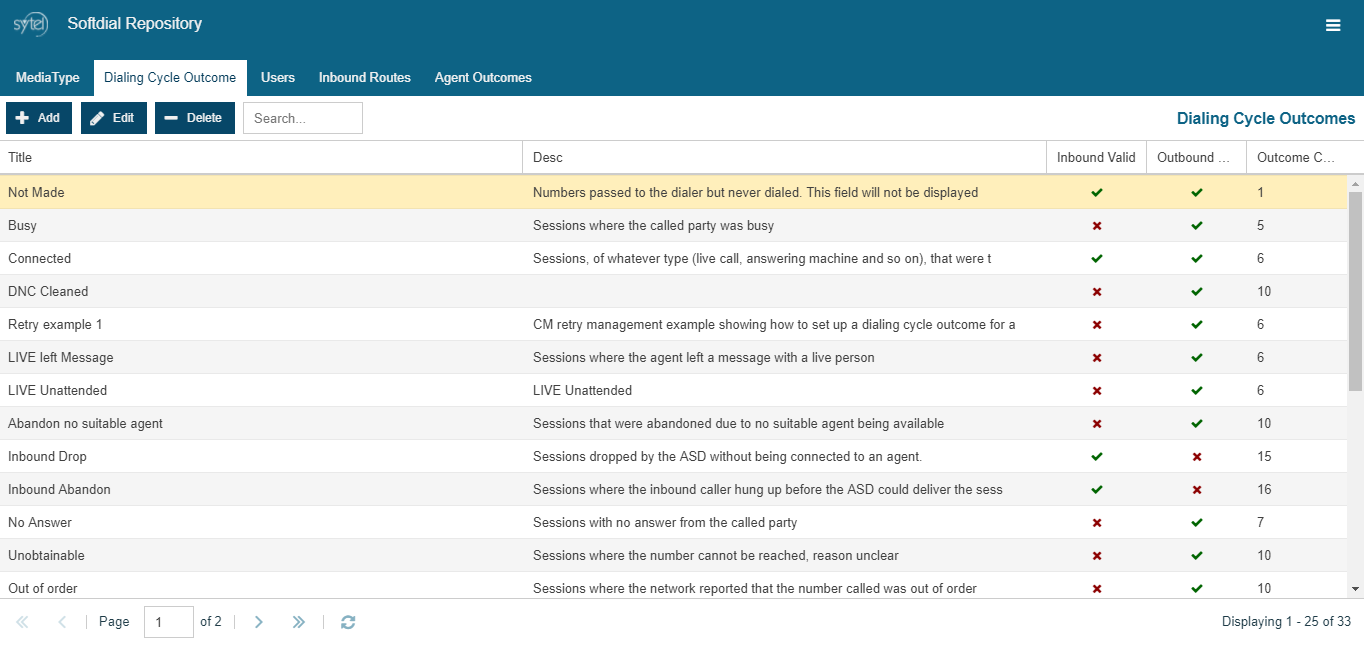Viewport: 1364px width, 646px height.
Task: Go to the previous page
Action: (x=62, y=622)
